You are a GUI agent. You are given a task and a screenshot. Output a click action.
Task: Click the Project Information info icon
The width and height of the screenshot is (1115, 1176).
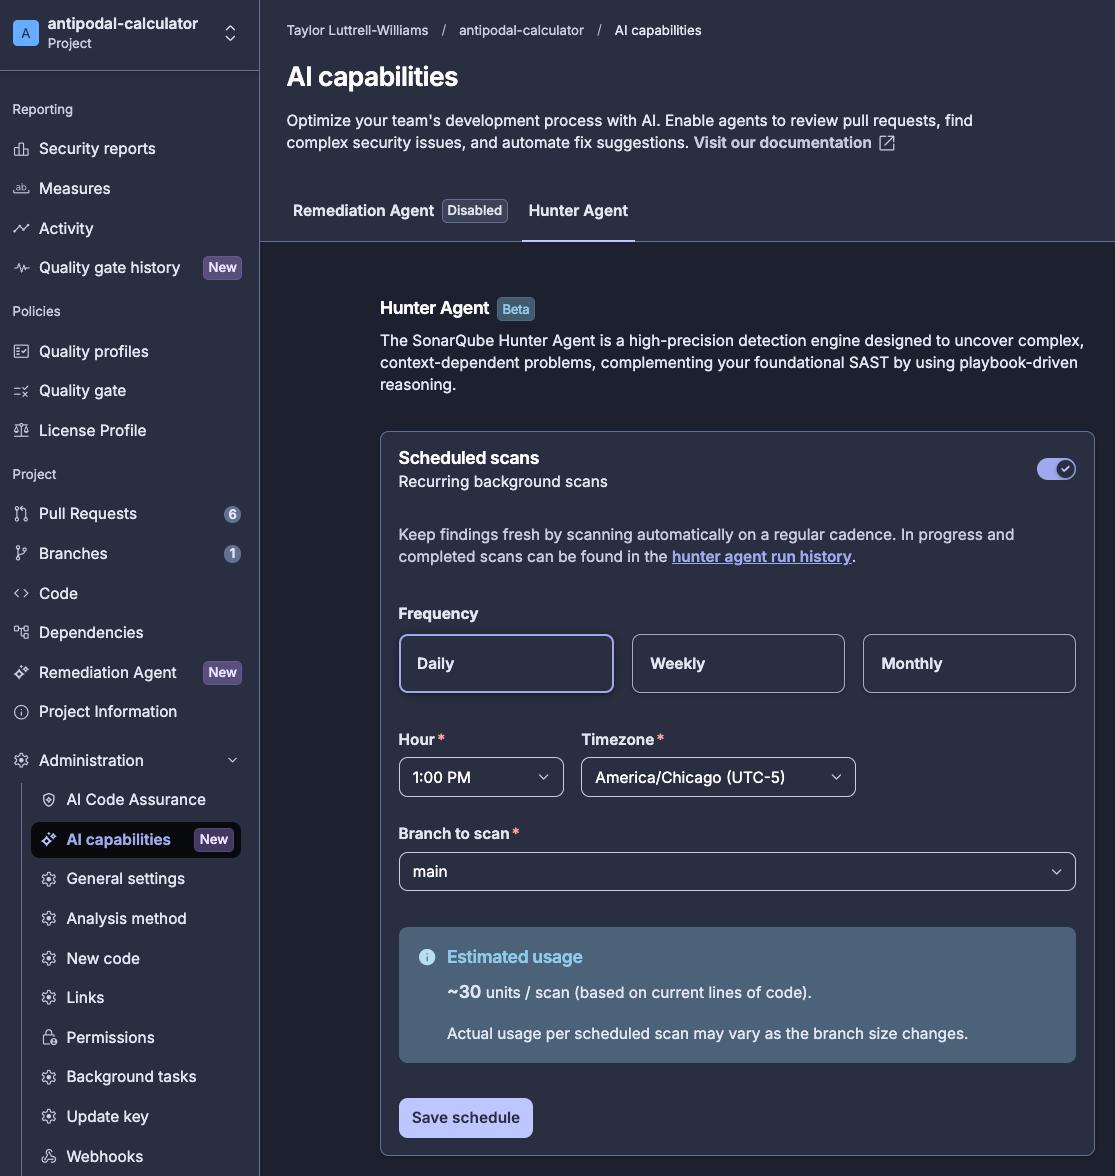(21, 712)
